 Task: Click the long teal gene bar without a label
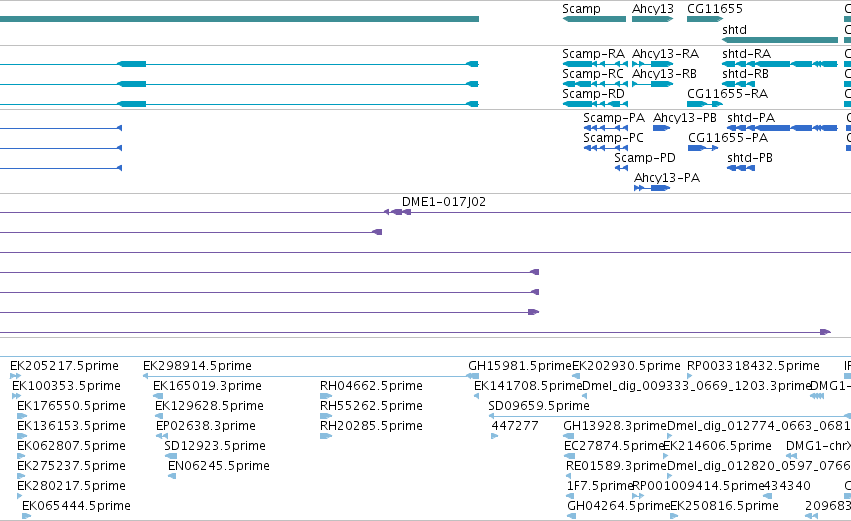(x=239, y=19)
